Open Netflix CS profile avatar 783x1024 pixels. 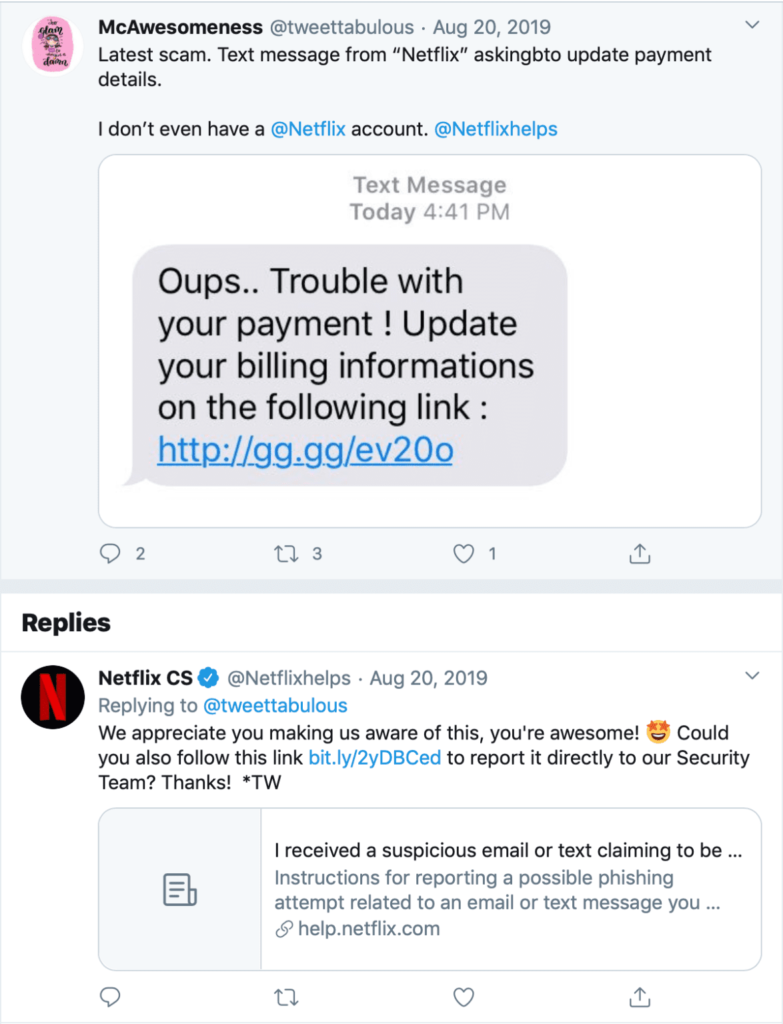coord(52,696)
